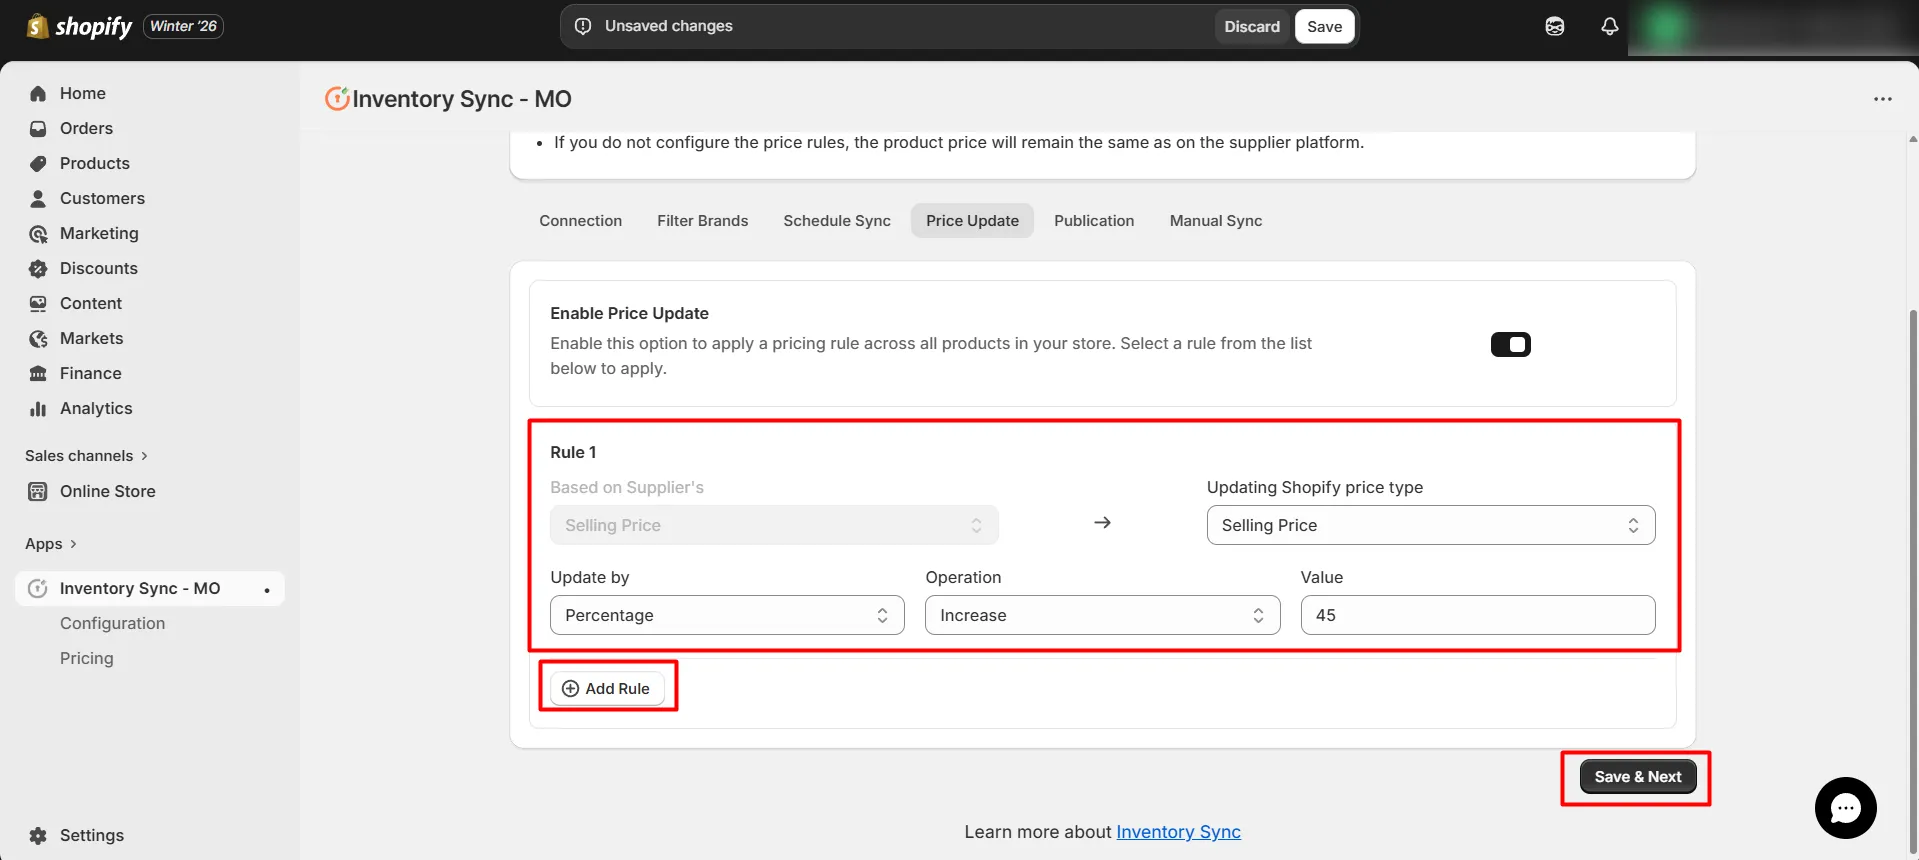Open Updating Shopify price type dropdown
The width and height of the screenshot is (1919, 860).
pos(1430,525)
